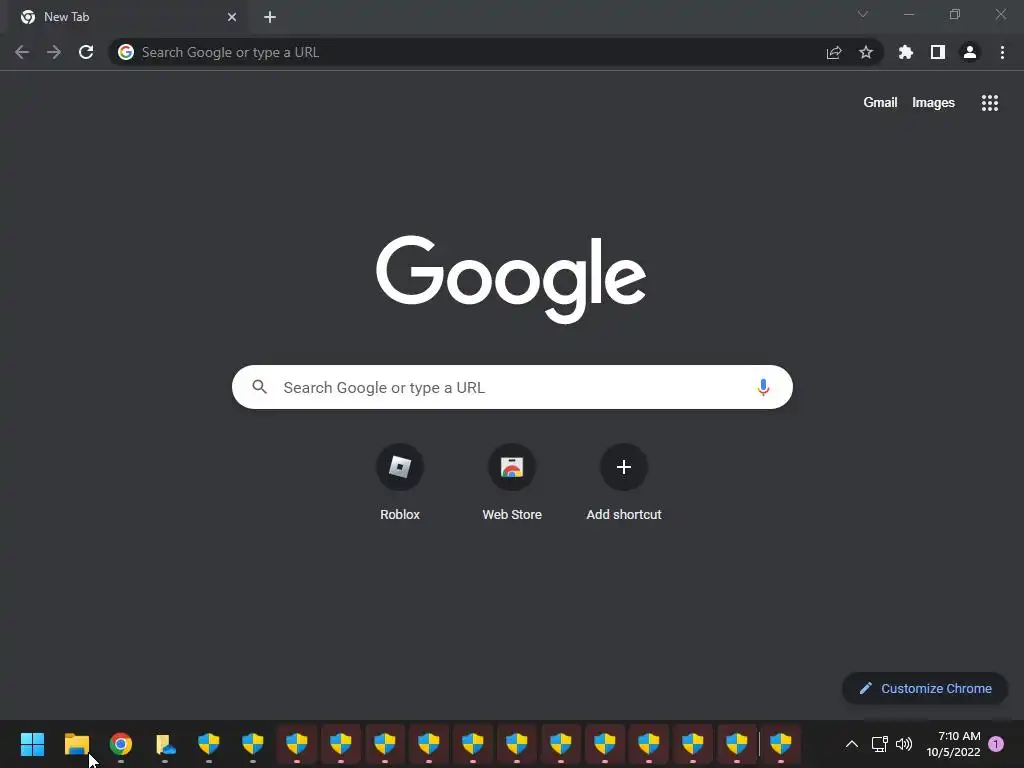This screenshot has width=1024, height=768.
Task: Click the Chrome taskbar icon
Action: pos(121,744)
